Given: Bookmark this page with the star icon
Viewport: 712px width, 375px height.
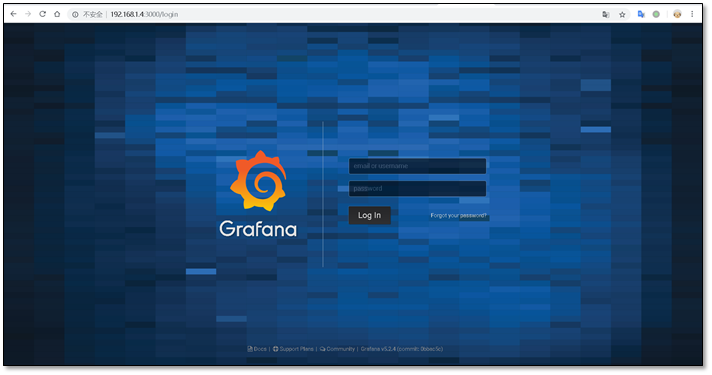Looking at the screenshot, I should click(622, 15).
